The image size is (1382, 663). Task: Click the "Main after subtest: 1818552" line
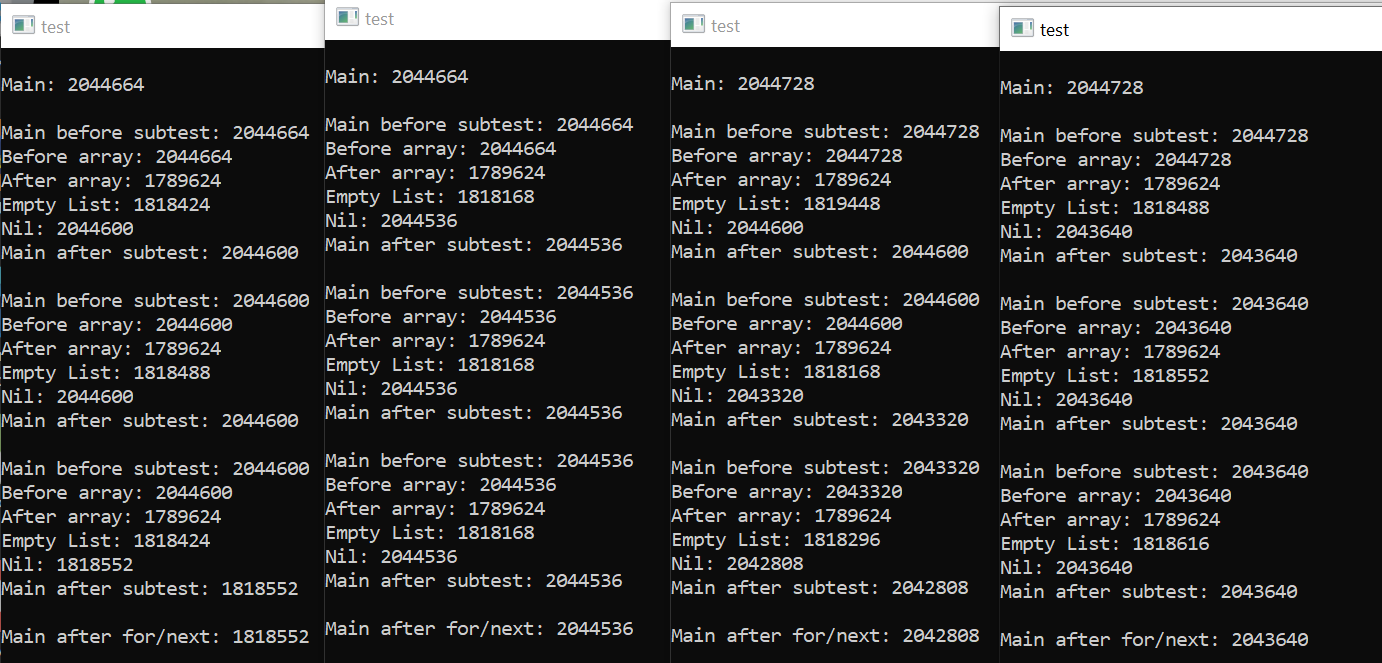tap(150, 589)
